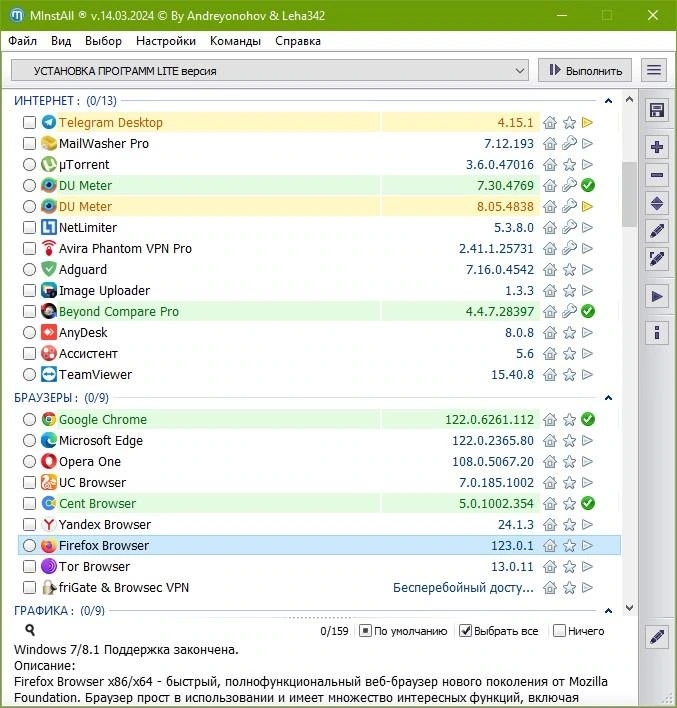677x708 pixels.
Task: Click the star icon in Google Chrome row
Action: (569, 419)
